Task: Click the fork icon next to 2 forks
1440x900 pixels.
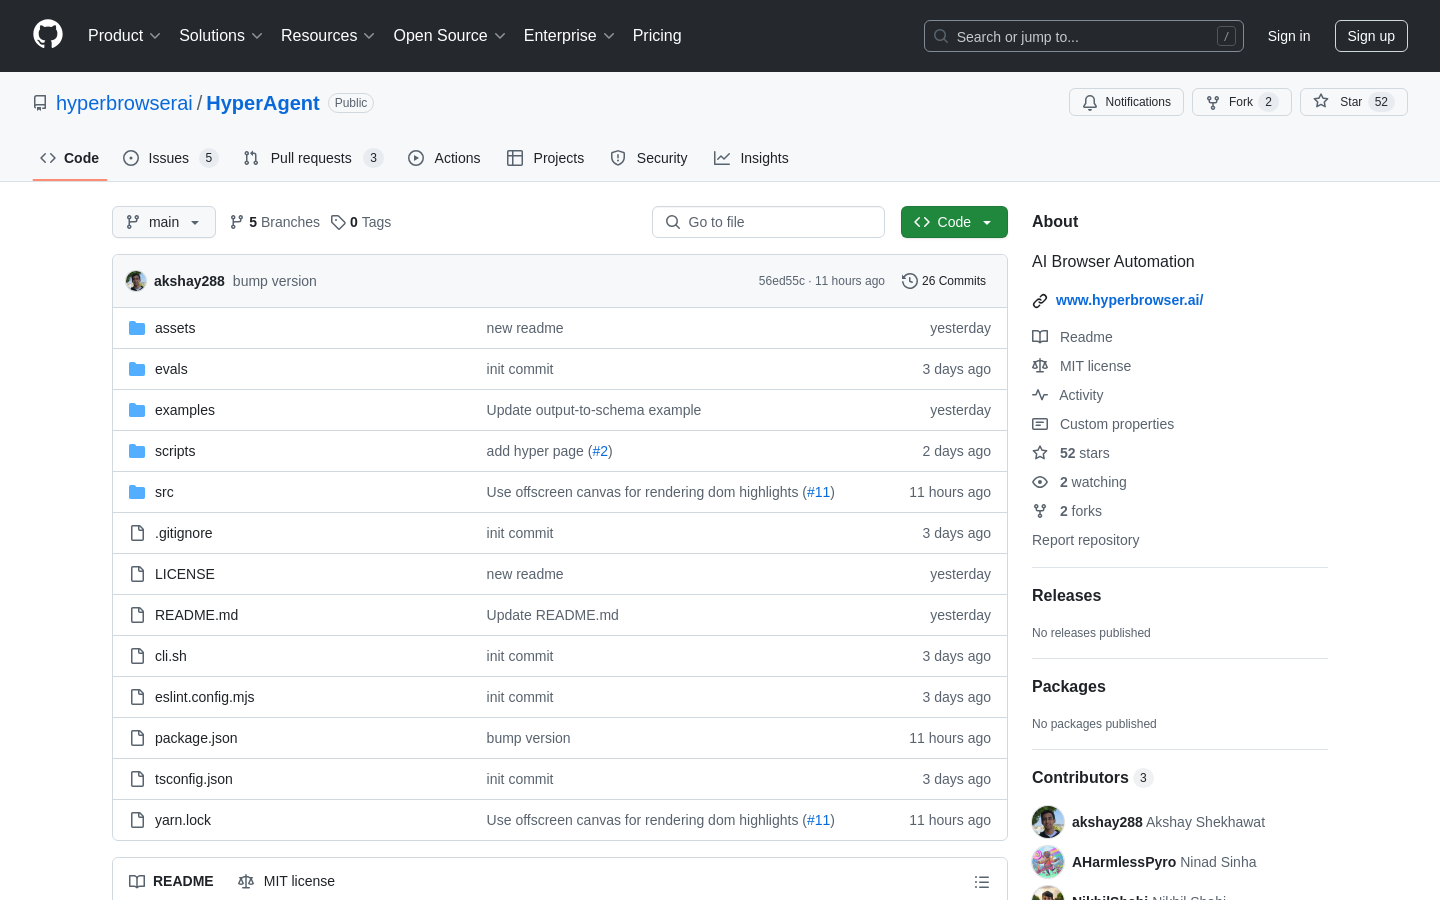Action: coord(1040,511)
